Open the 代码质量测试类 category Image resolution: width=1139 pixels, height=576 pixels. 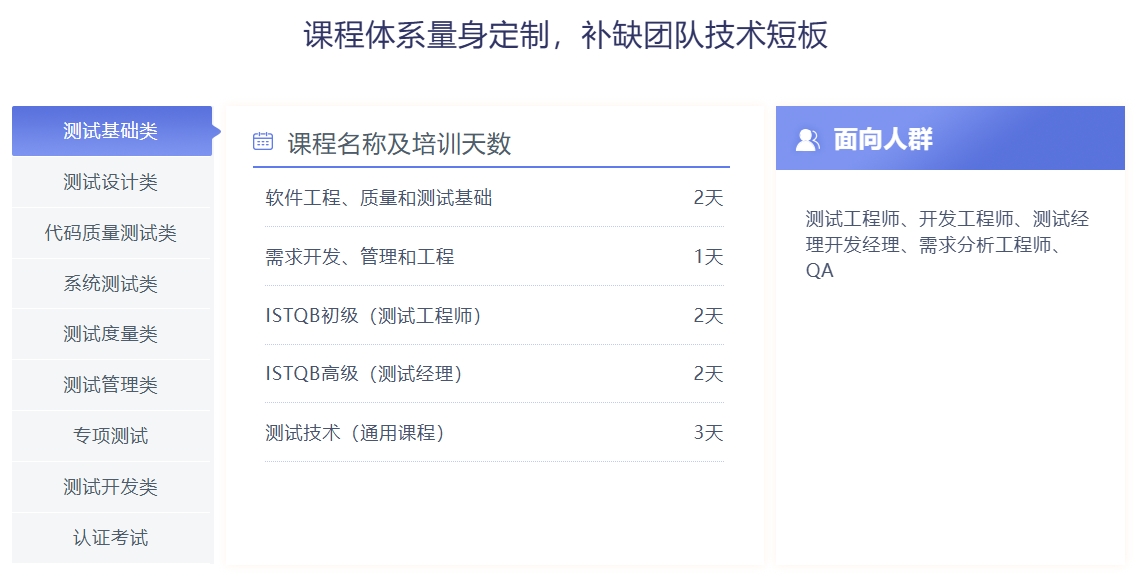(x=111, y=233)
